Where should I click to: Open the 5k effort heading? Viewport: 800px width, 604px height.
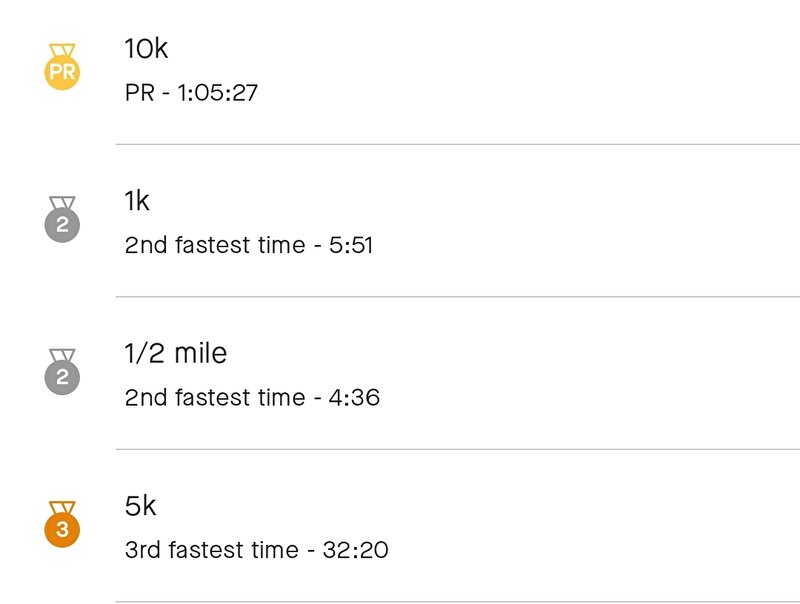point(140,506)
